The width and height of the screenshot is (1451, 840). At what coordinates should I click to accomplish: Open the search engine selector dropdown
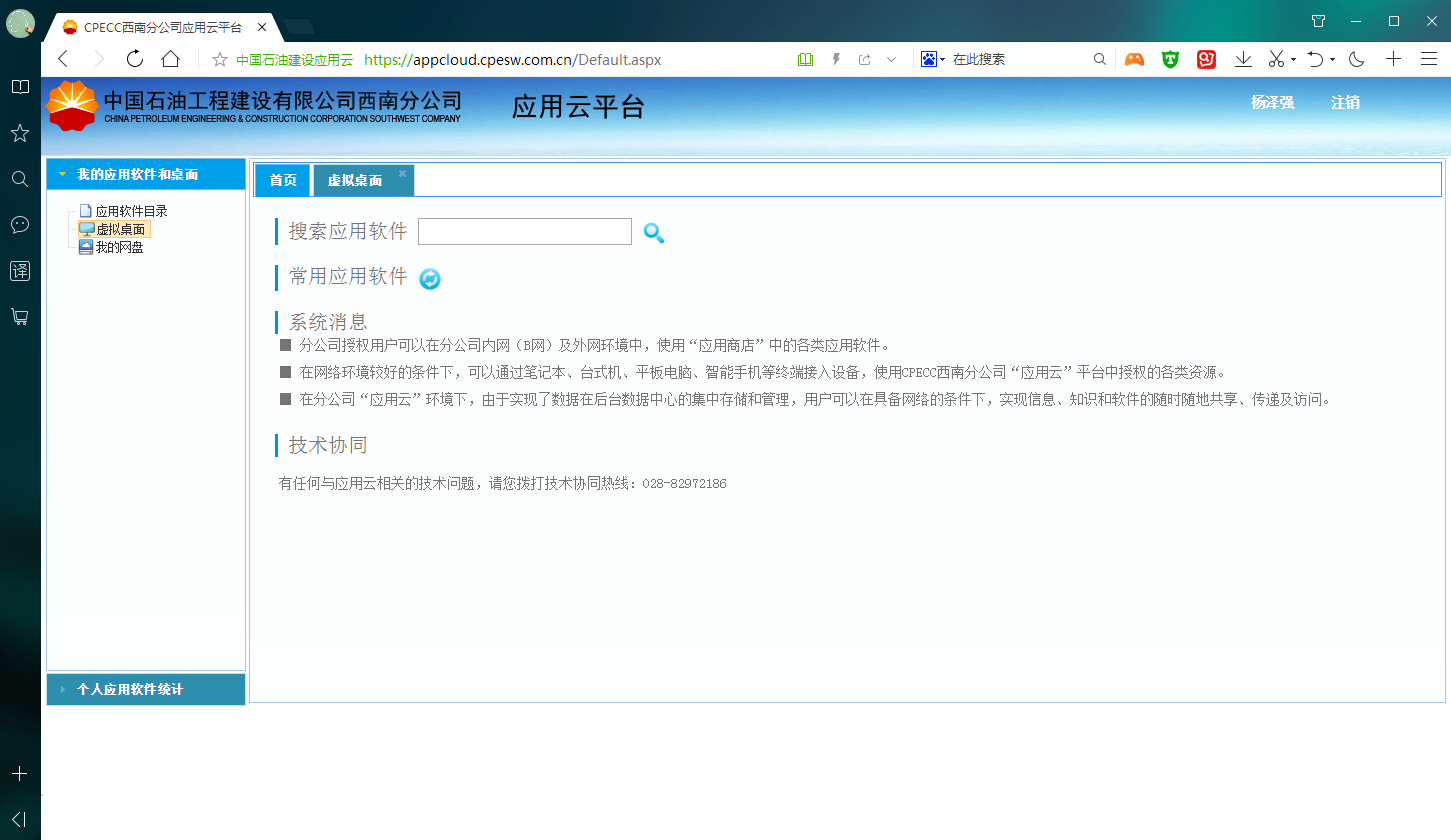point(932,60)
